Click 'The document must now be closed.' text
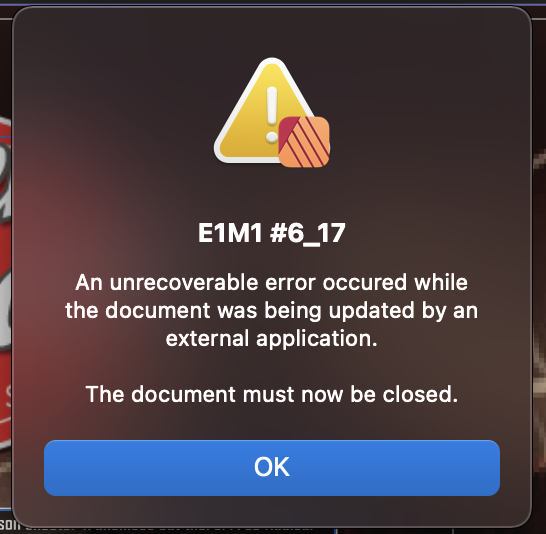 272,394
